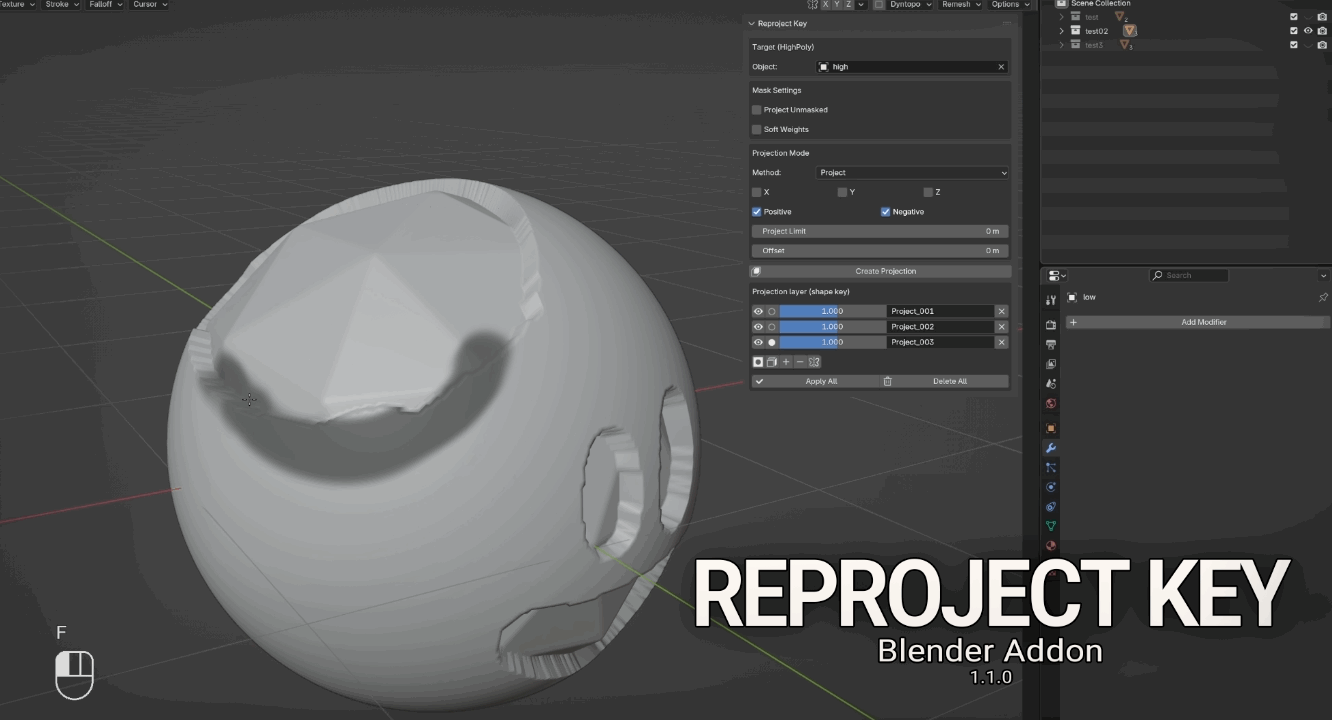Open the properties options chevron dropdown
Viewport: 1332px width, 720px height.
pyautogui.click(x=1324, y=275)
